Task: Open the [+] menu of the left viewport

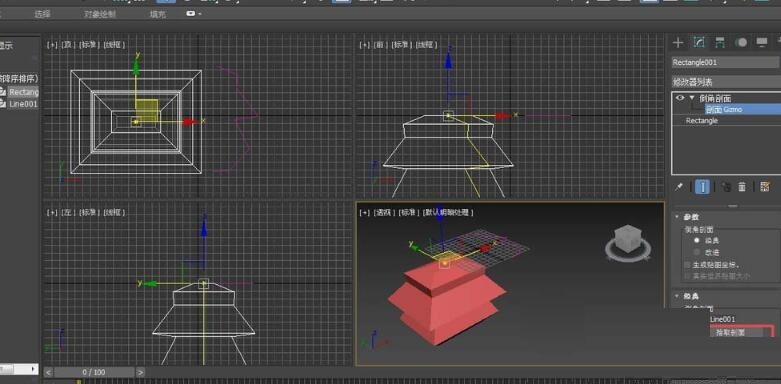Action: pos(52,212)
